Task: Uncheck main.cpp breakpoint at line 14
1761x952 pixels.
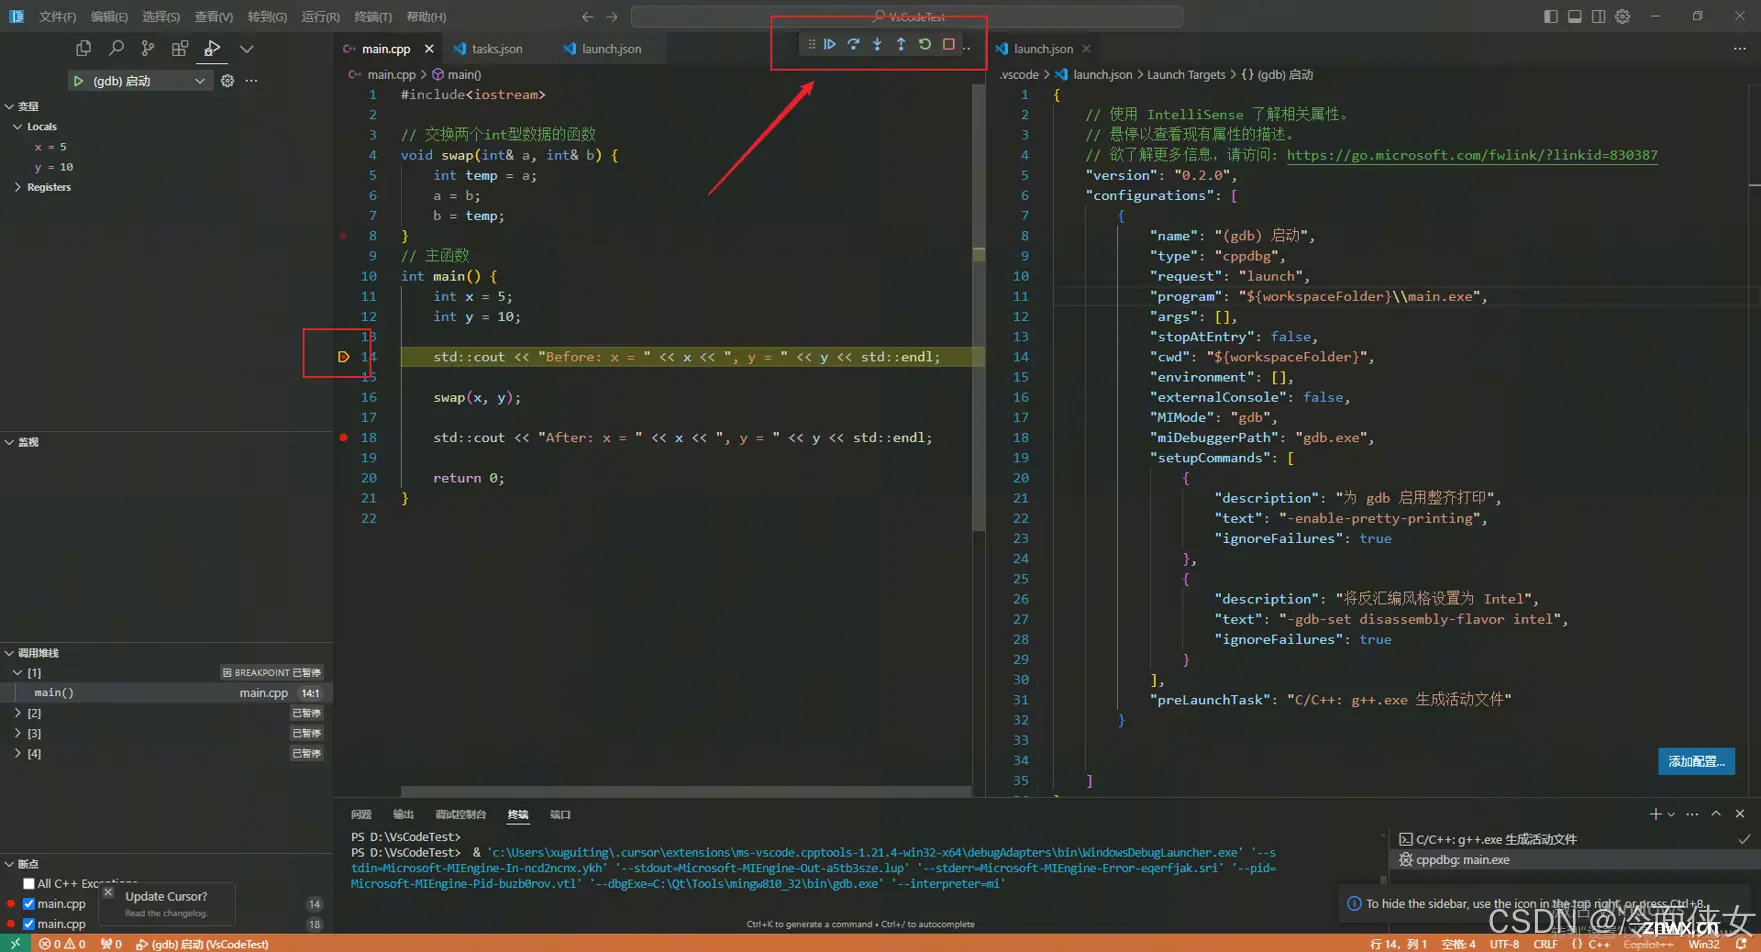Action: click(29, 904)
